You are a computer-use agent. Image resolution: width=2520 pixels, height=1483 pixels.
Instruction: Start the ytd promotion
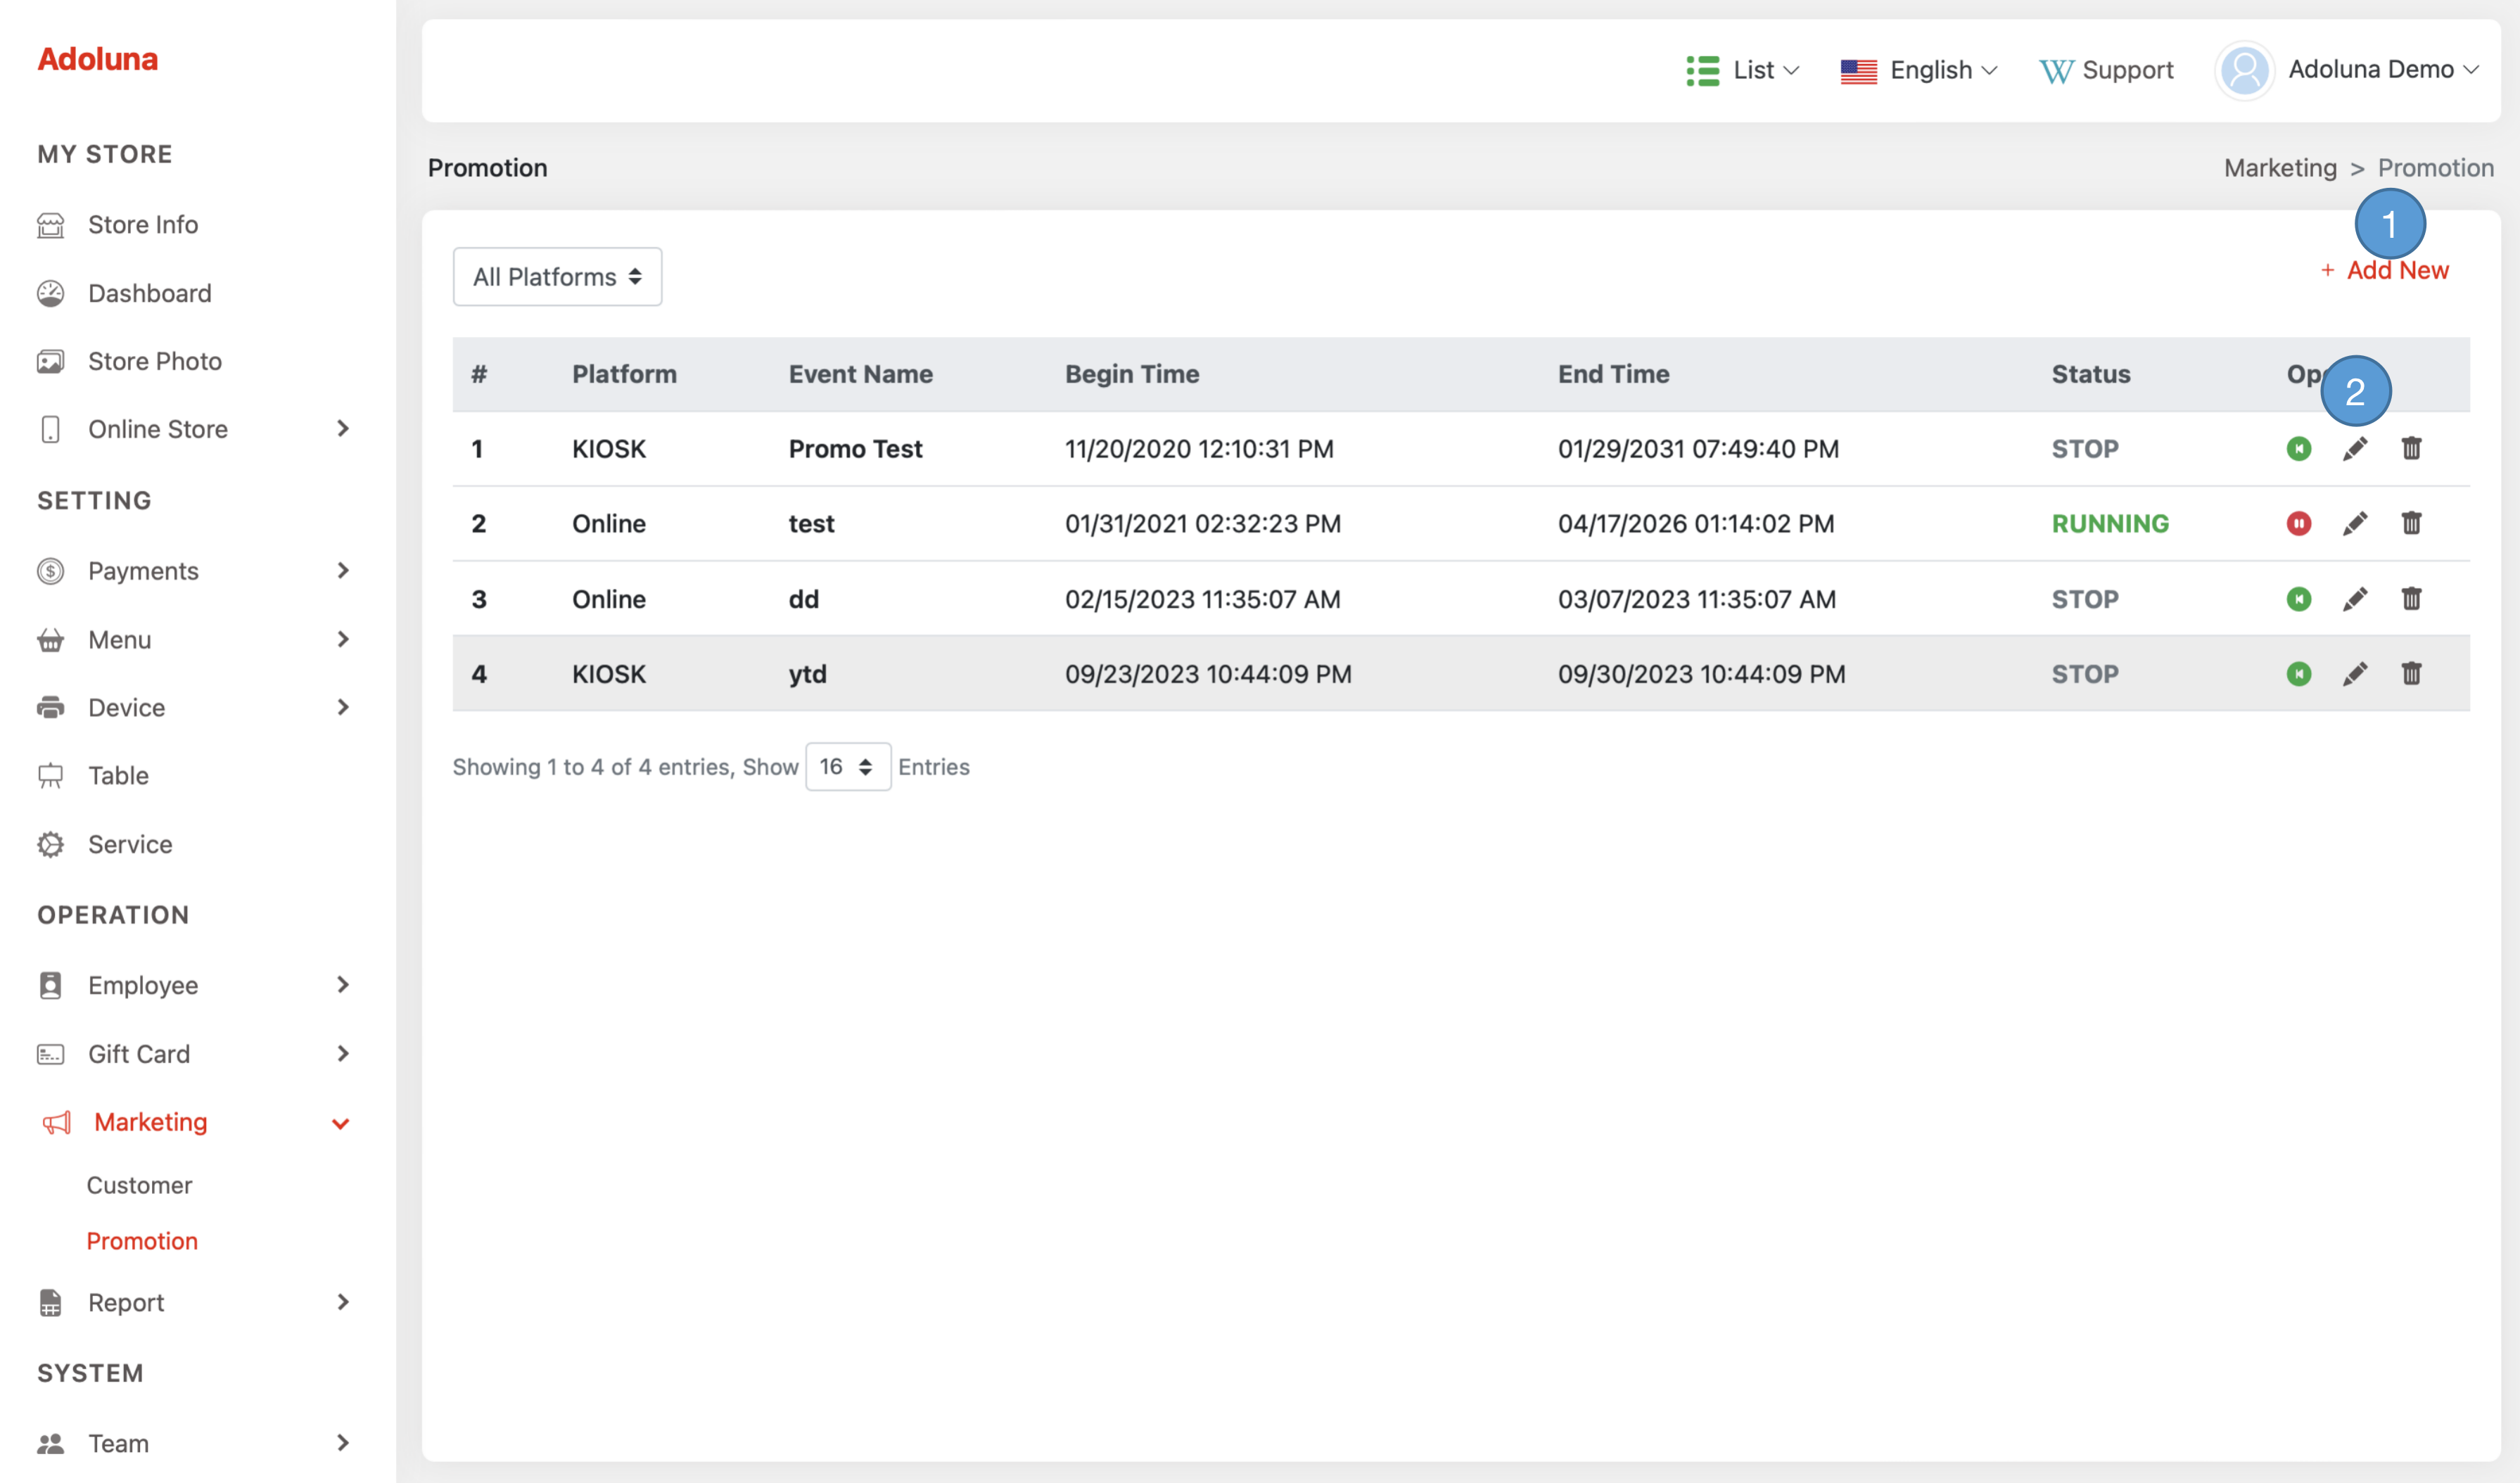tap(2298, 674)
